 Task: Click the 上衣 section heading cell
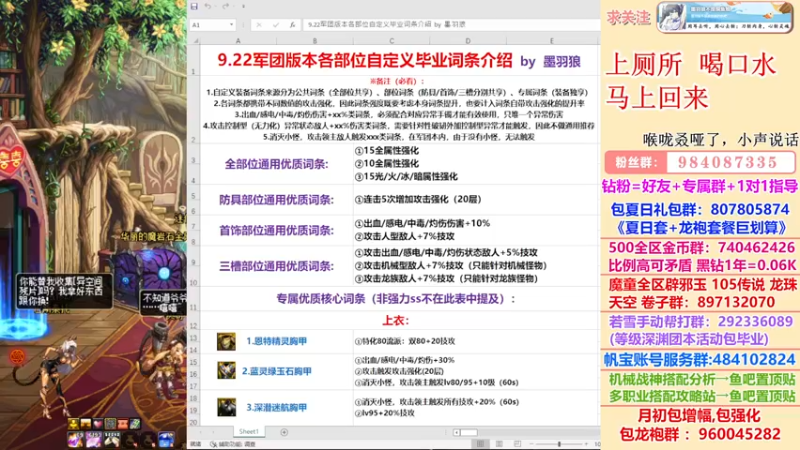pos(396,320)
